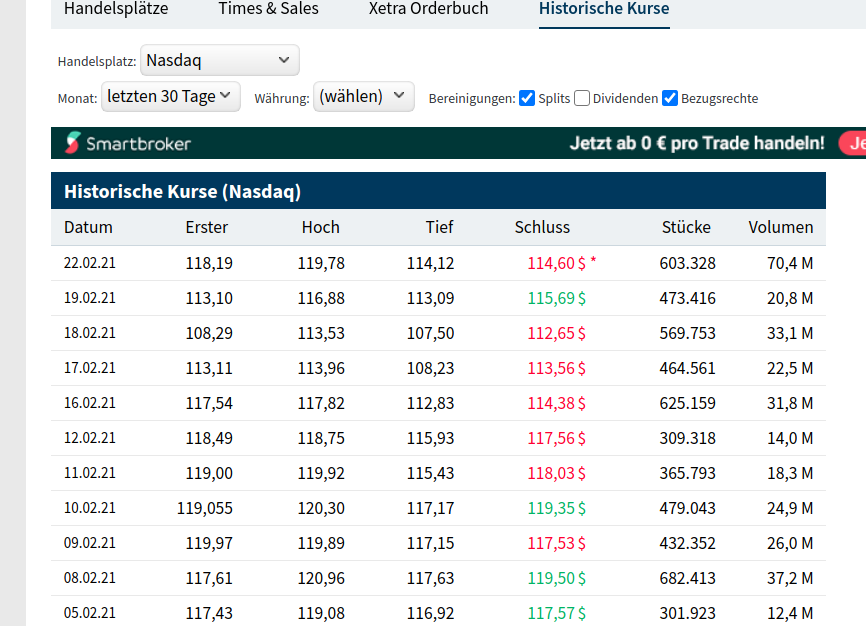Click closing price 112,65 $
866x626 pixels.
557,333
